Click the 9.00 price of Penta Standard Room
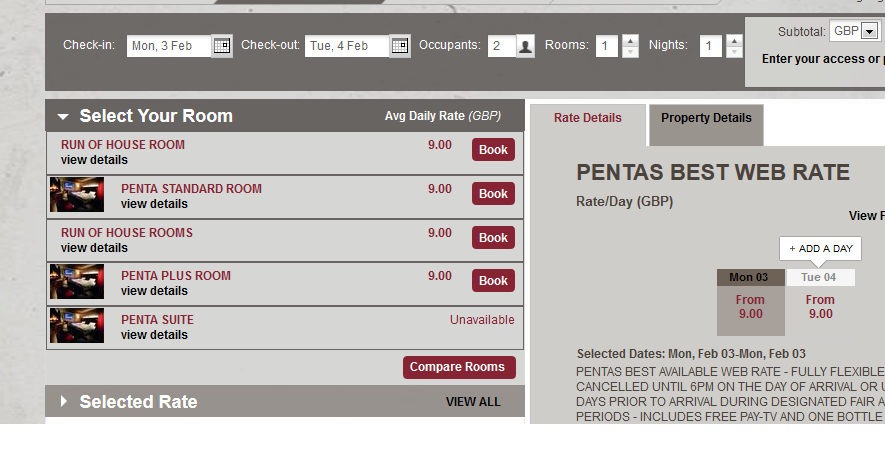 [x=440, y=189]
